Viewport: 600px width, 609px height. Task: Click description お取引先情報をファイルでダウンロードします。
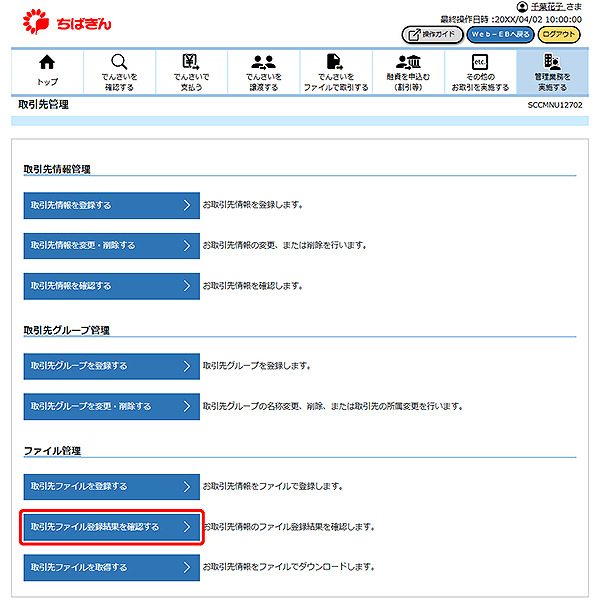point(289,567)
